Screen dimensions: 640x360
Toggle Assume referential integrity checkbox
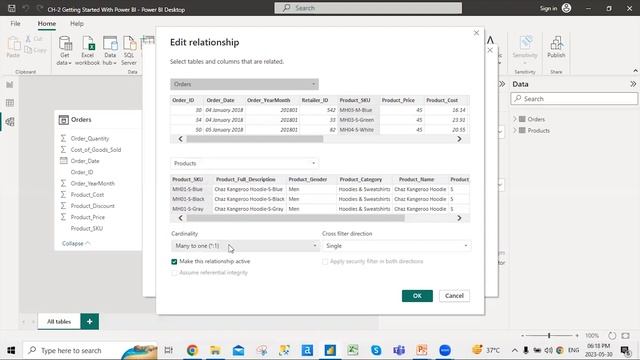174,273
